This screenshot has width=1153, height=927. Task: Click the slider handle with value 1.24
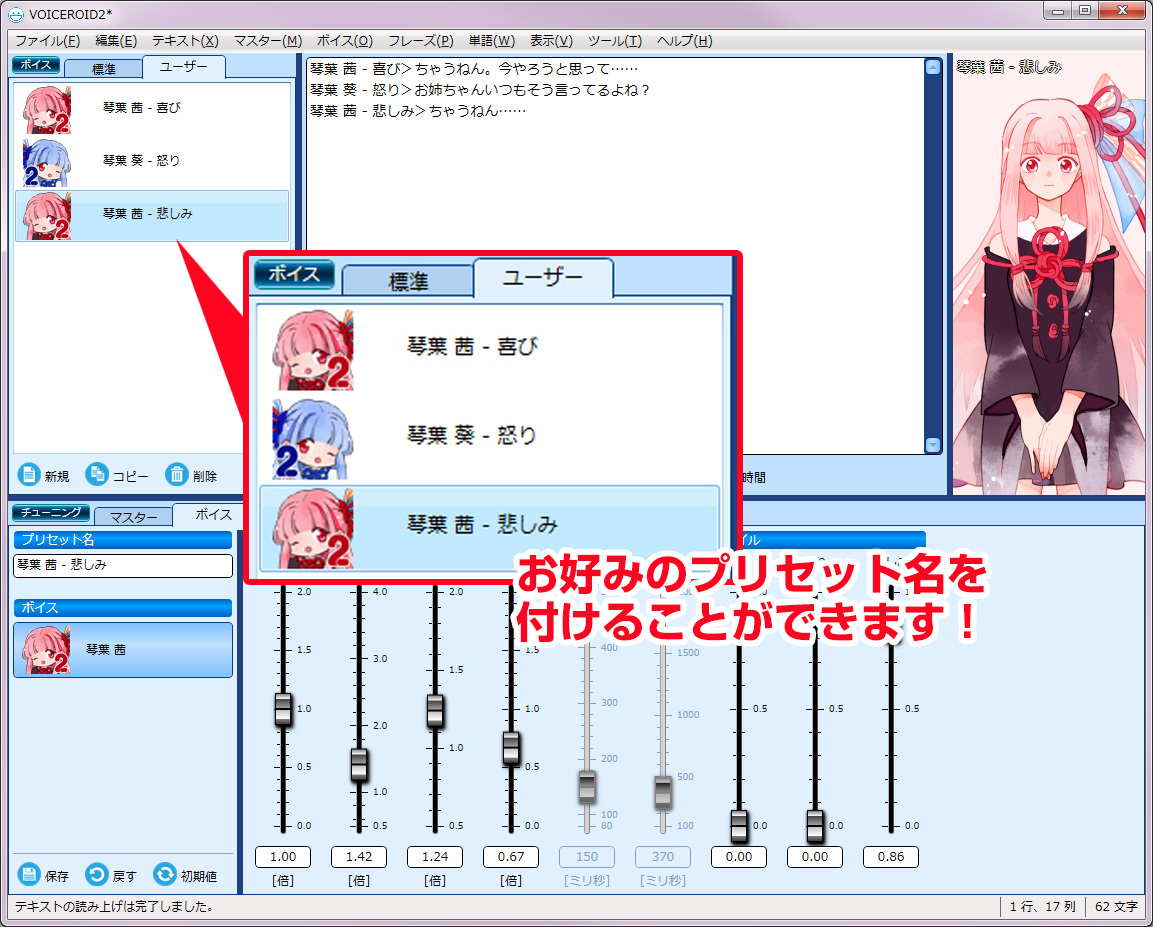(435, 711)
